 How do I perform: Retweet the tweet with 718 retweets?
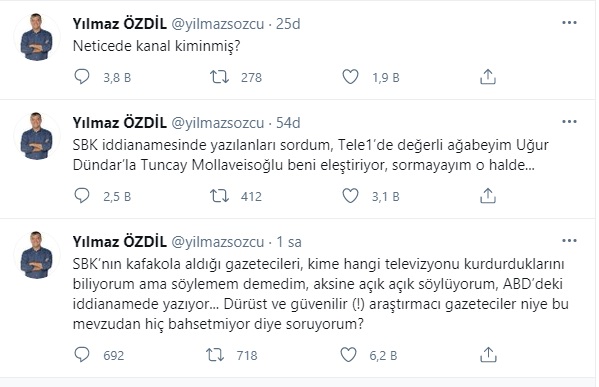click(x=215, y=355)
